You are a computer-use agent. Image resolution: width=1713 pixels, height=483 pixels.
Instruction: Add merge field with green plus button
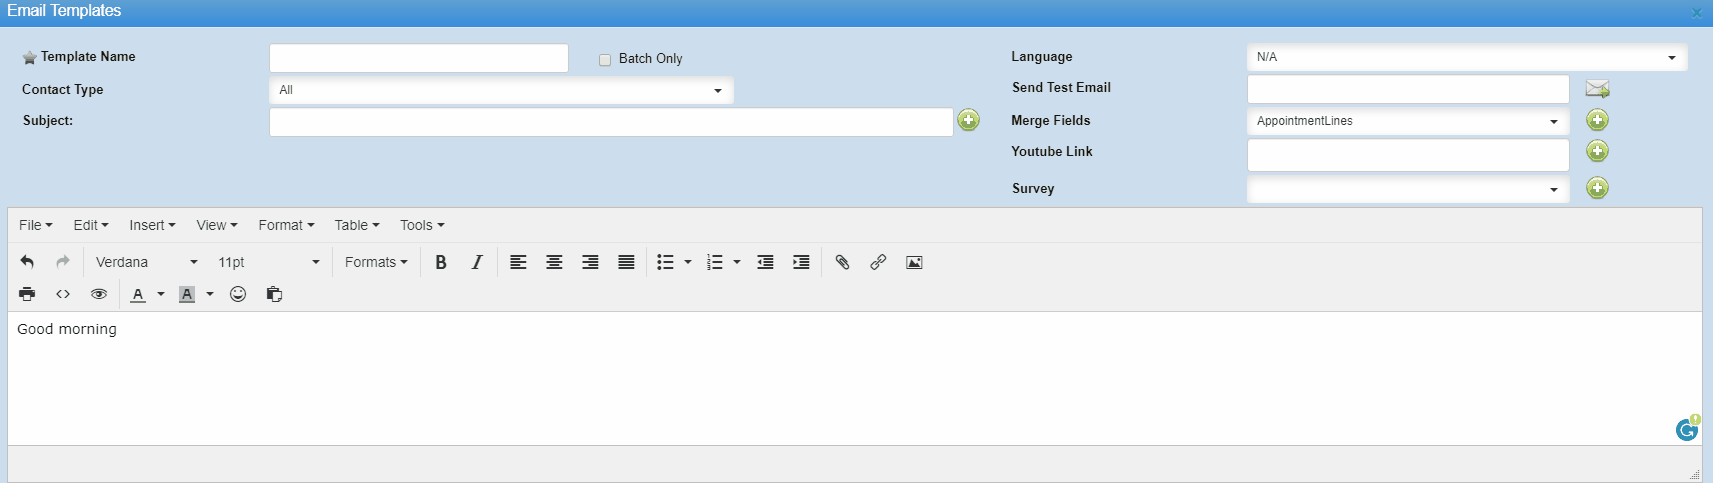coord(1597,120)
